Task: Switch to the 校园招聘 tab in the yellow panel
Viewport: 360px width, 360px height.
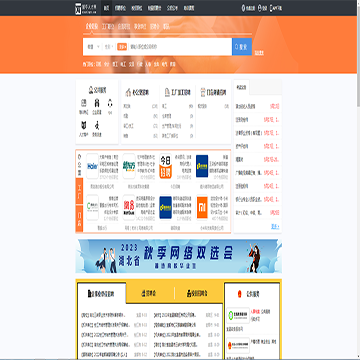Action: point(198,293)
